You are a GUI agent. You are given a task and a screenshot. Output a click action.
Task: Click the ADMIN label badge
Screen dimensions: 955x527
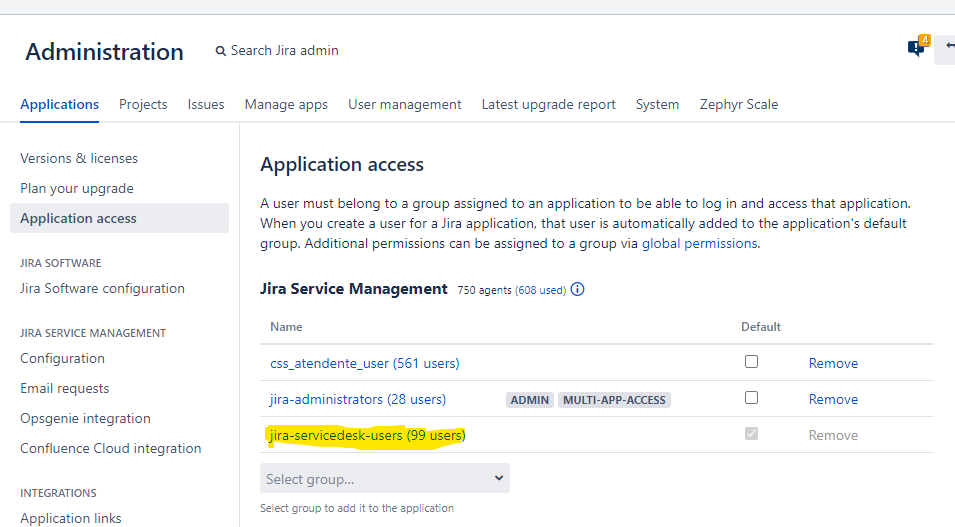tap(530, 400)
